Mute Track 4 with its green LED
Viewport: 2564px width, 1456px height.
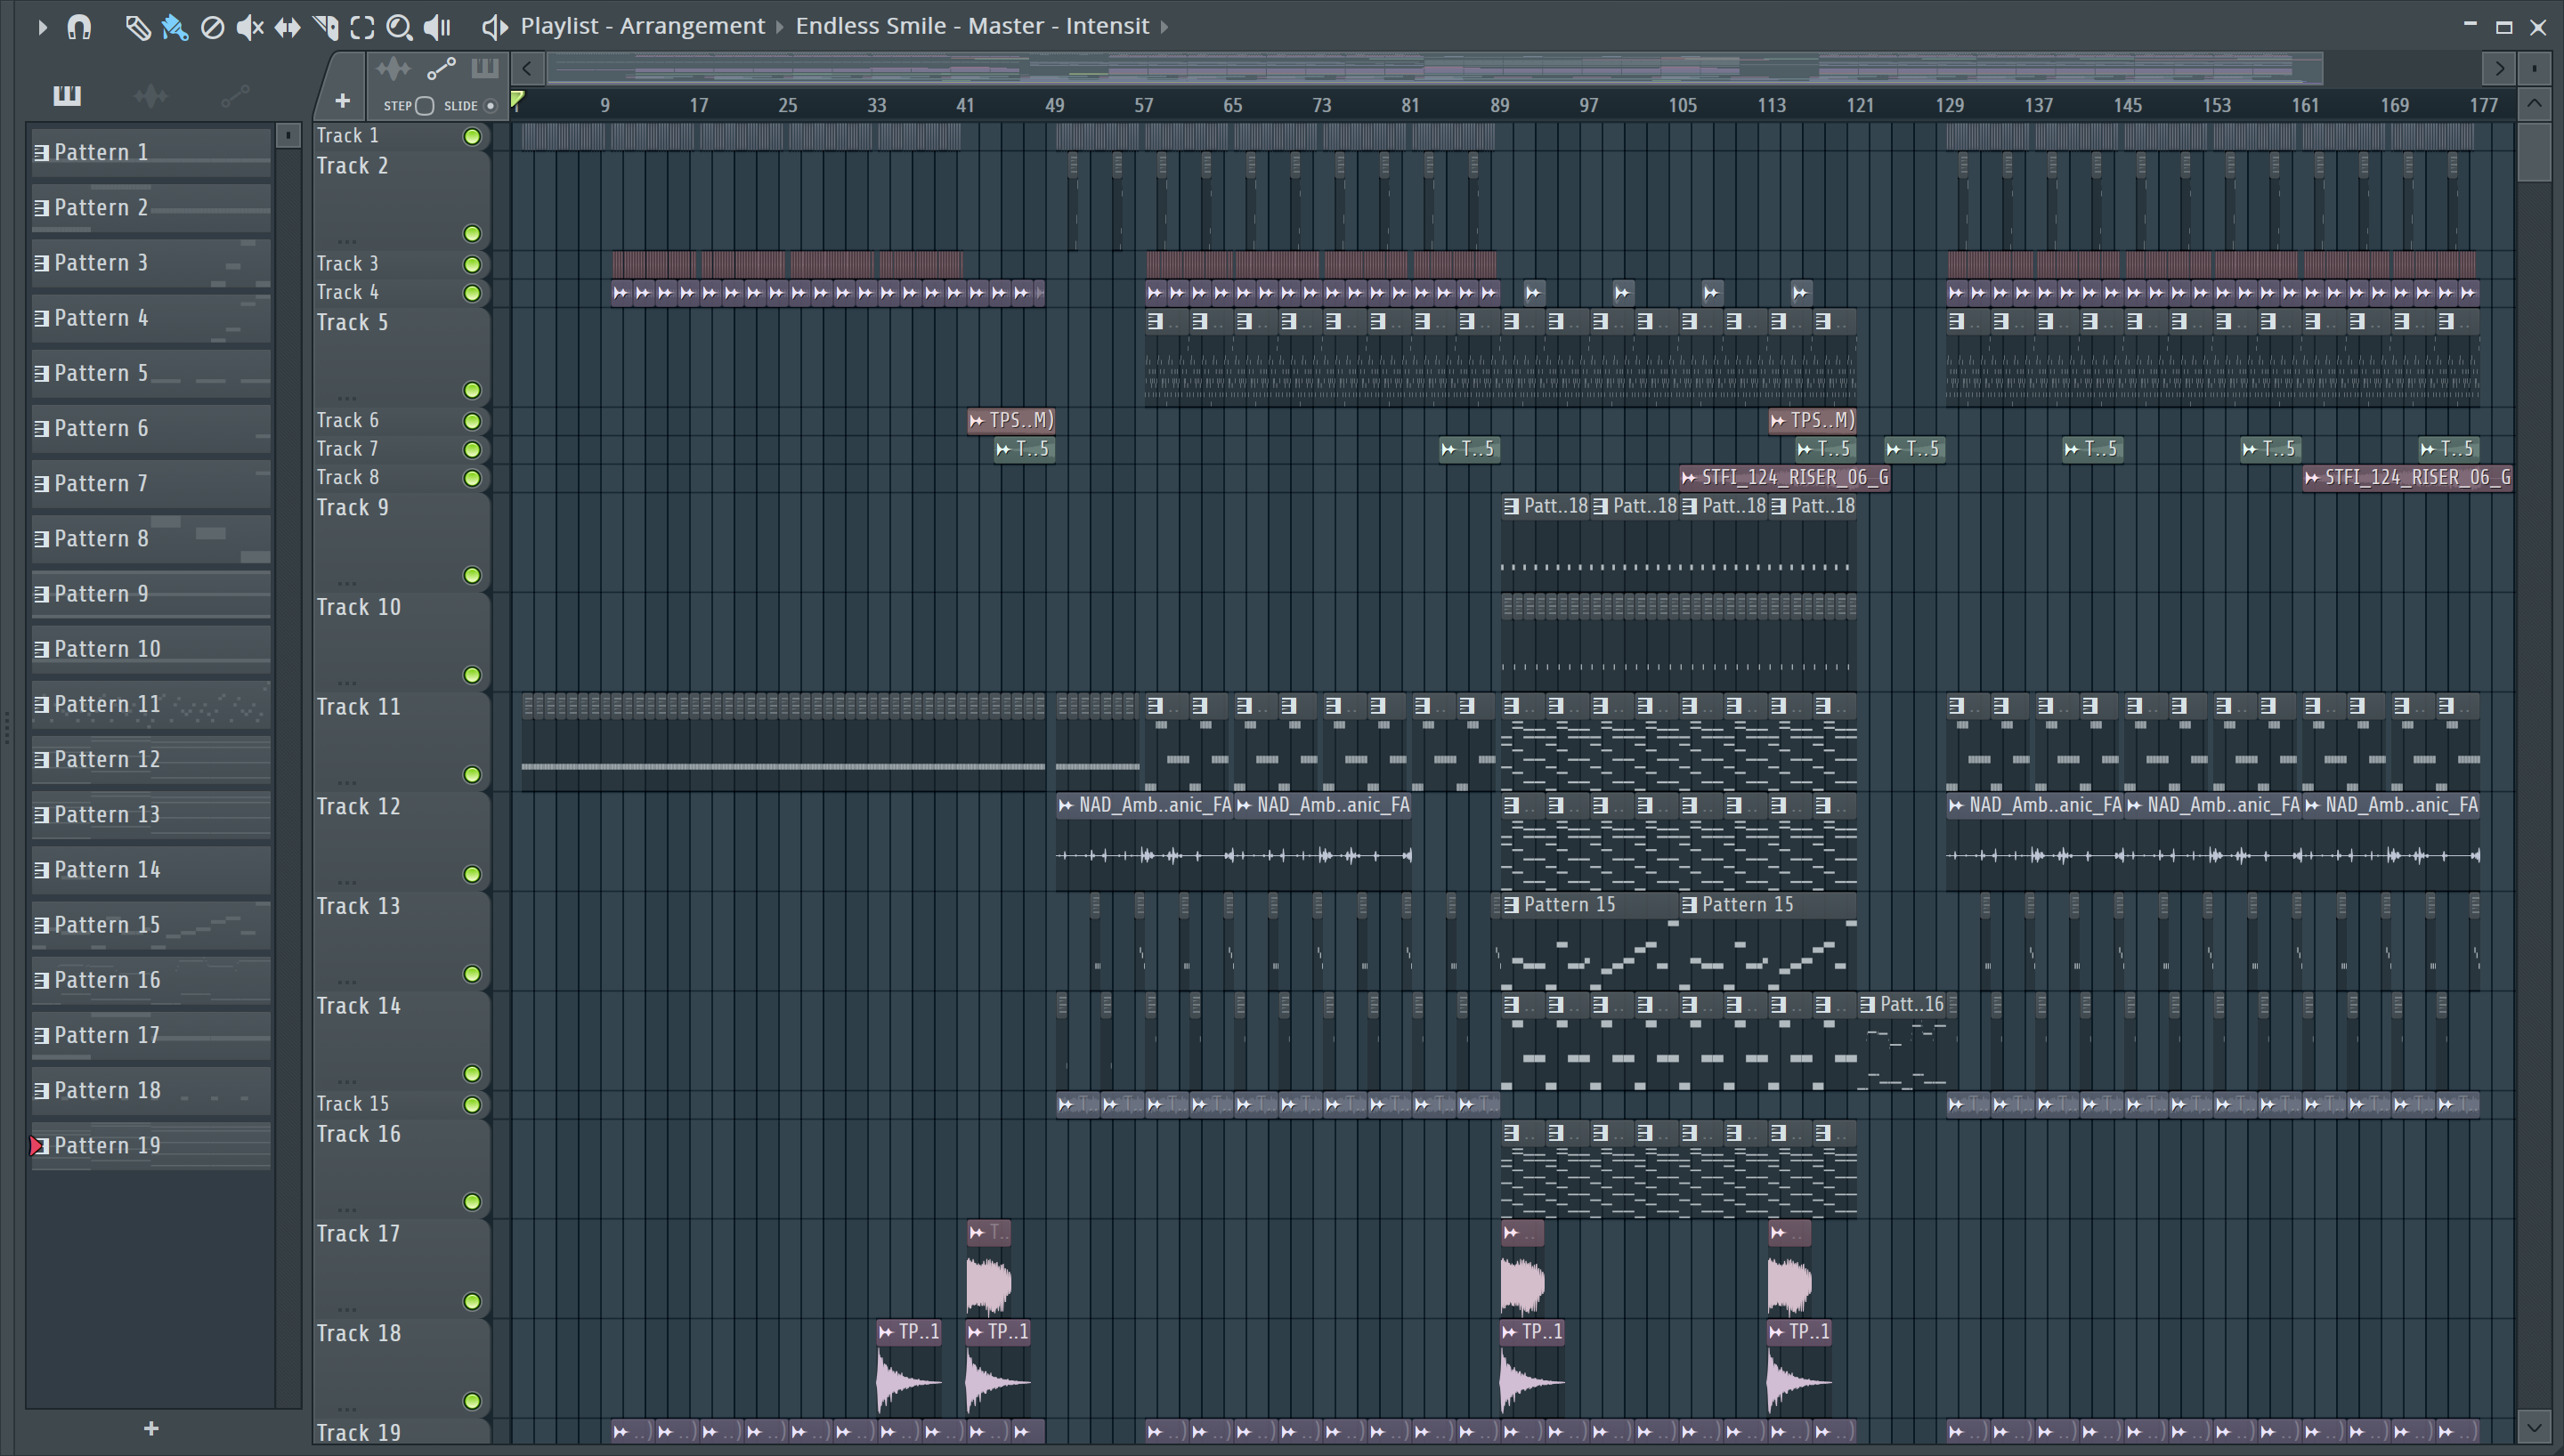tap(472, 294)
